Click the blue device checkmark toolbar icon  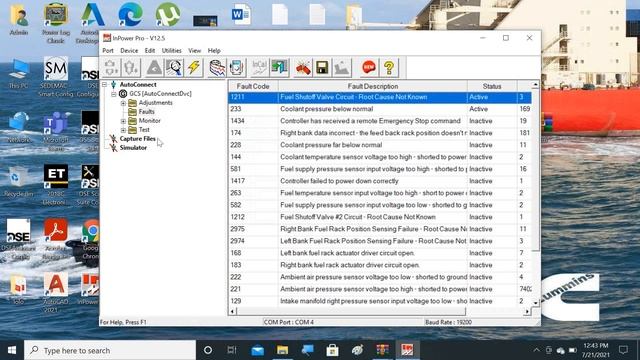(x=237, y=67)
